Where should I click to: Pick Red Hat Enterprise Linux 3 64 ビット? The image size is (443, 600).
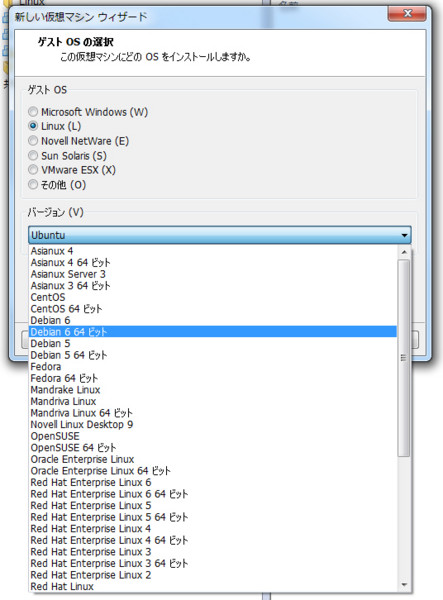coord(213,563)
